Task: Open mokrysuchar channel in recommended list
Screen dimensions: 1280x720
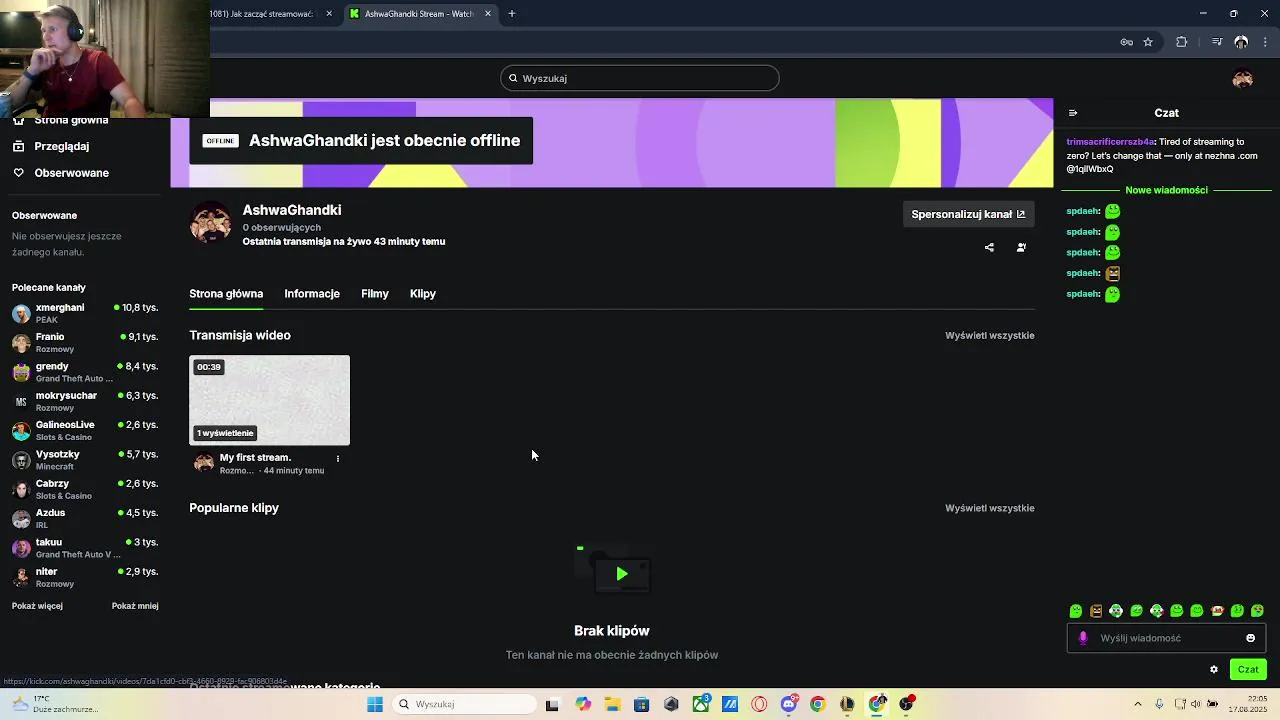Action: click(85, 402)
